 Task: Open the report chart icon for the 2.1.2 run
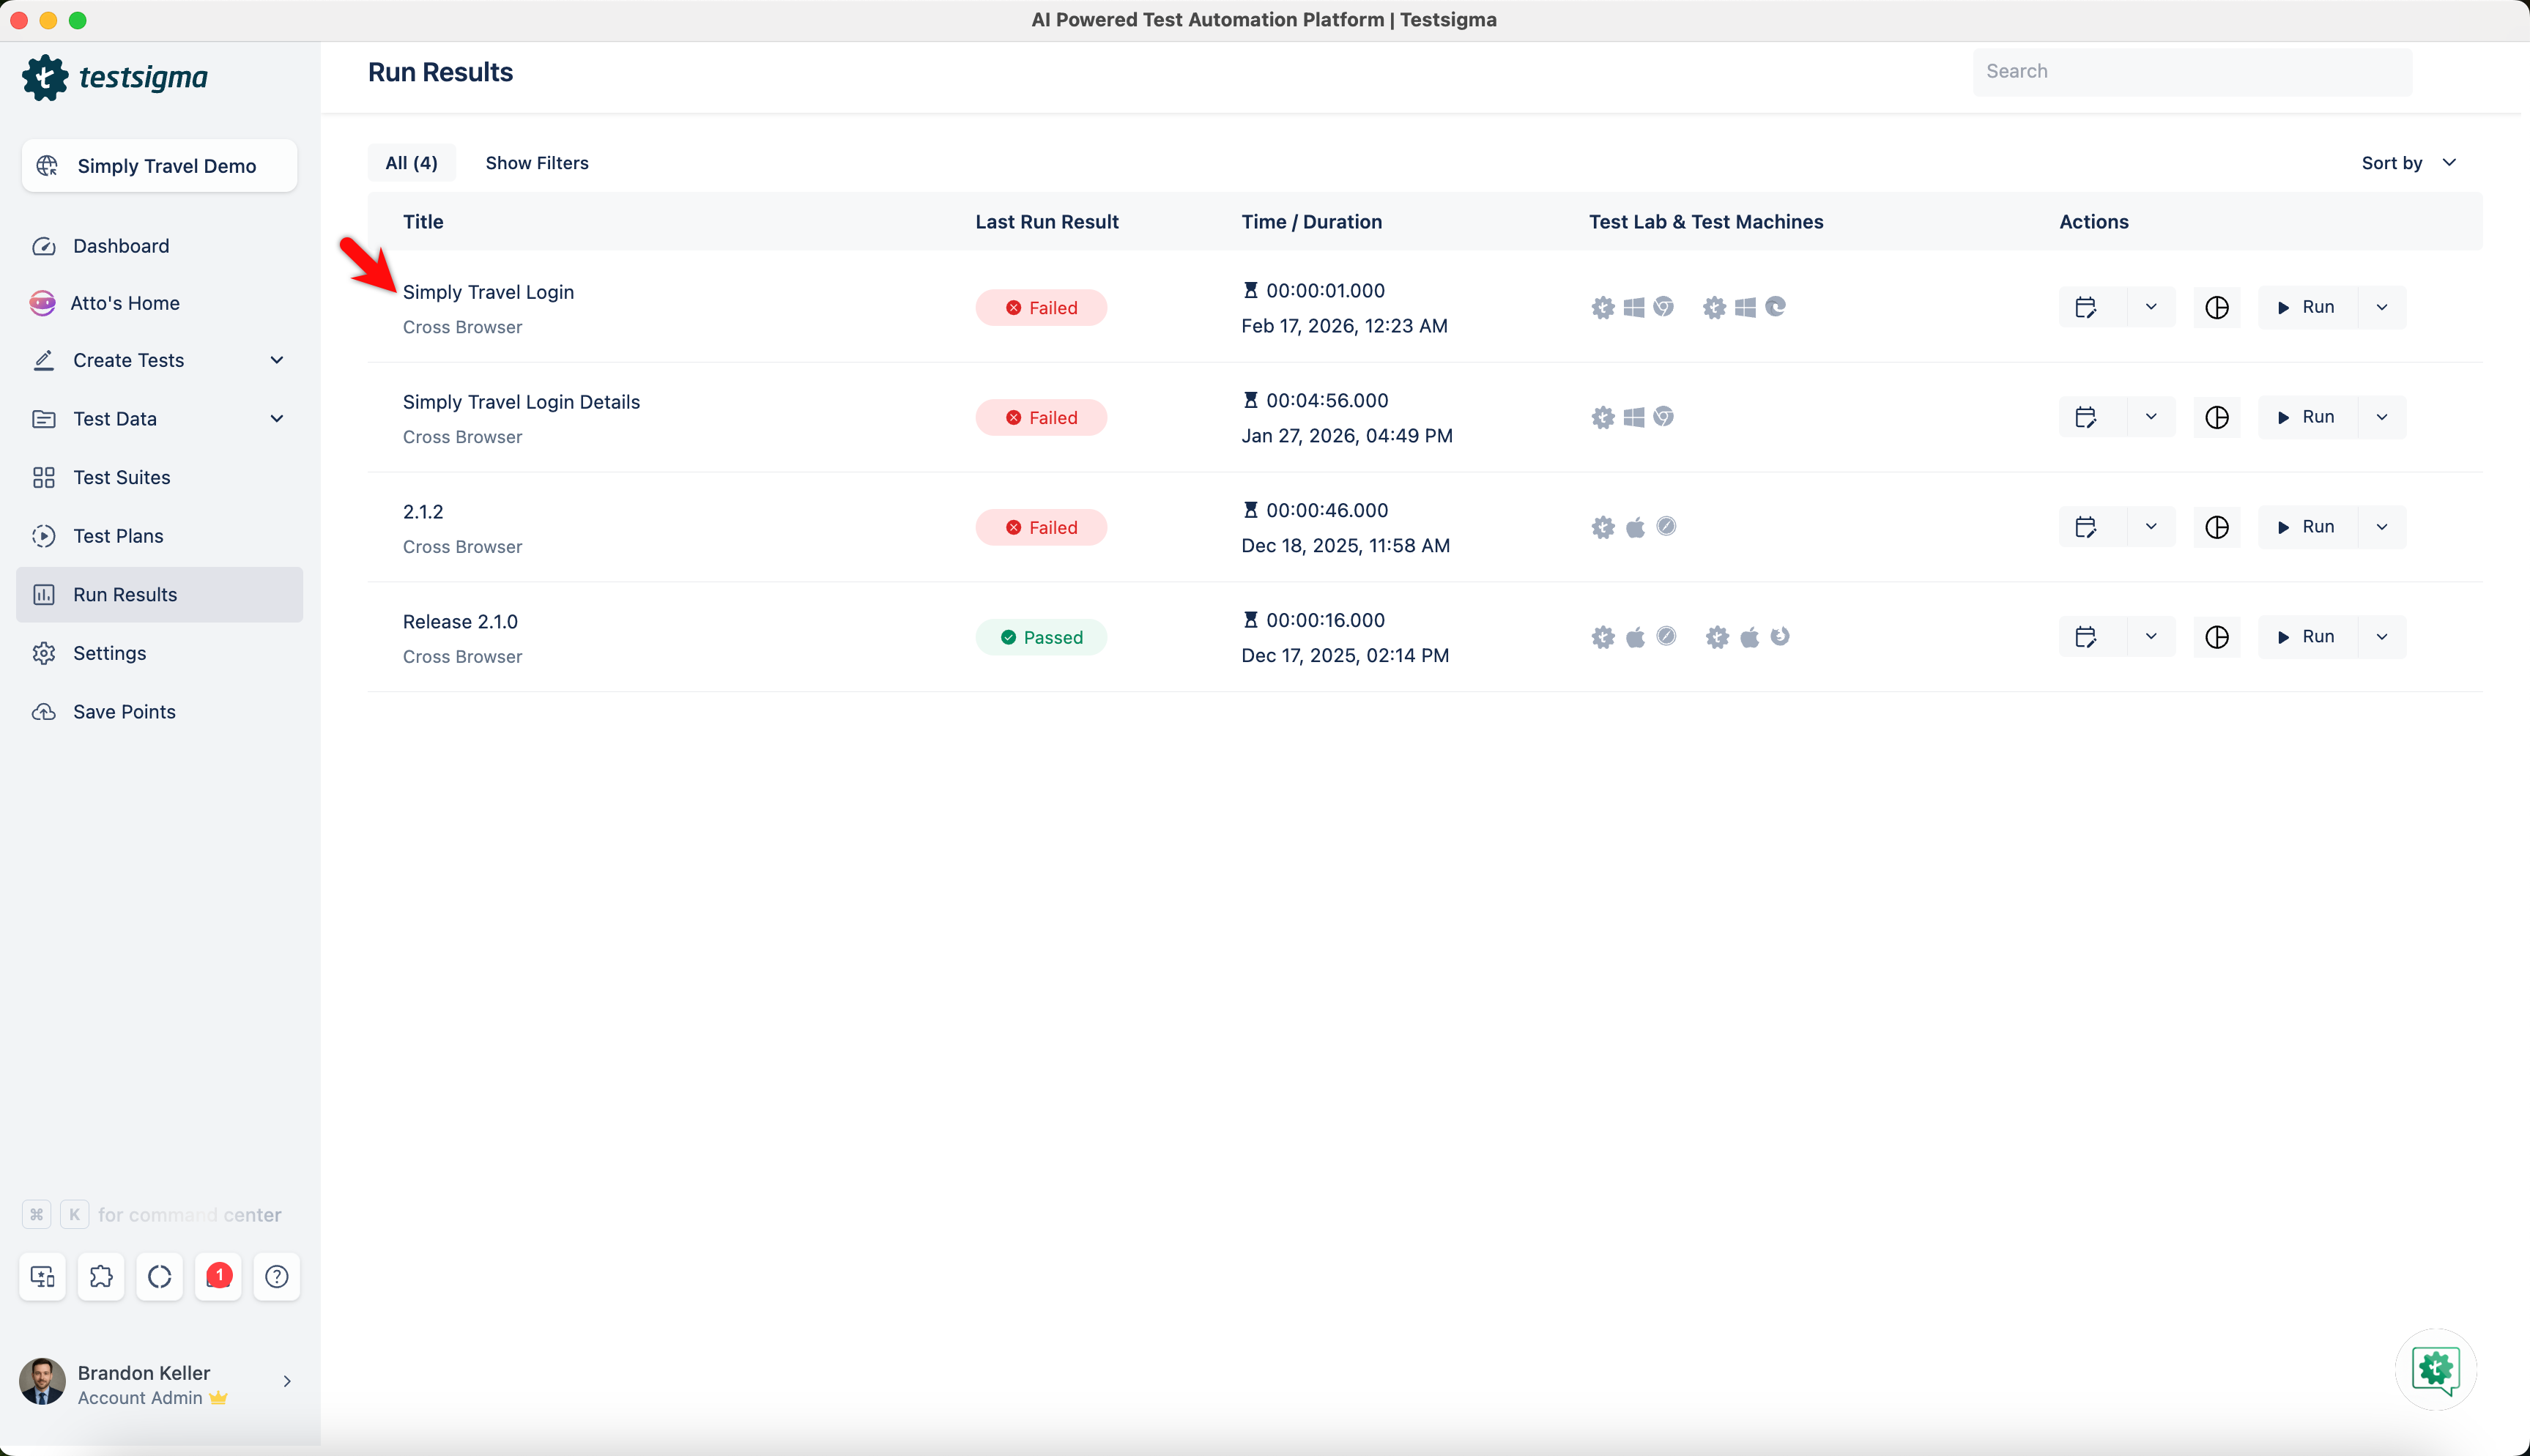coord(2216,527)
